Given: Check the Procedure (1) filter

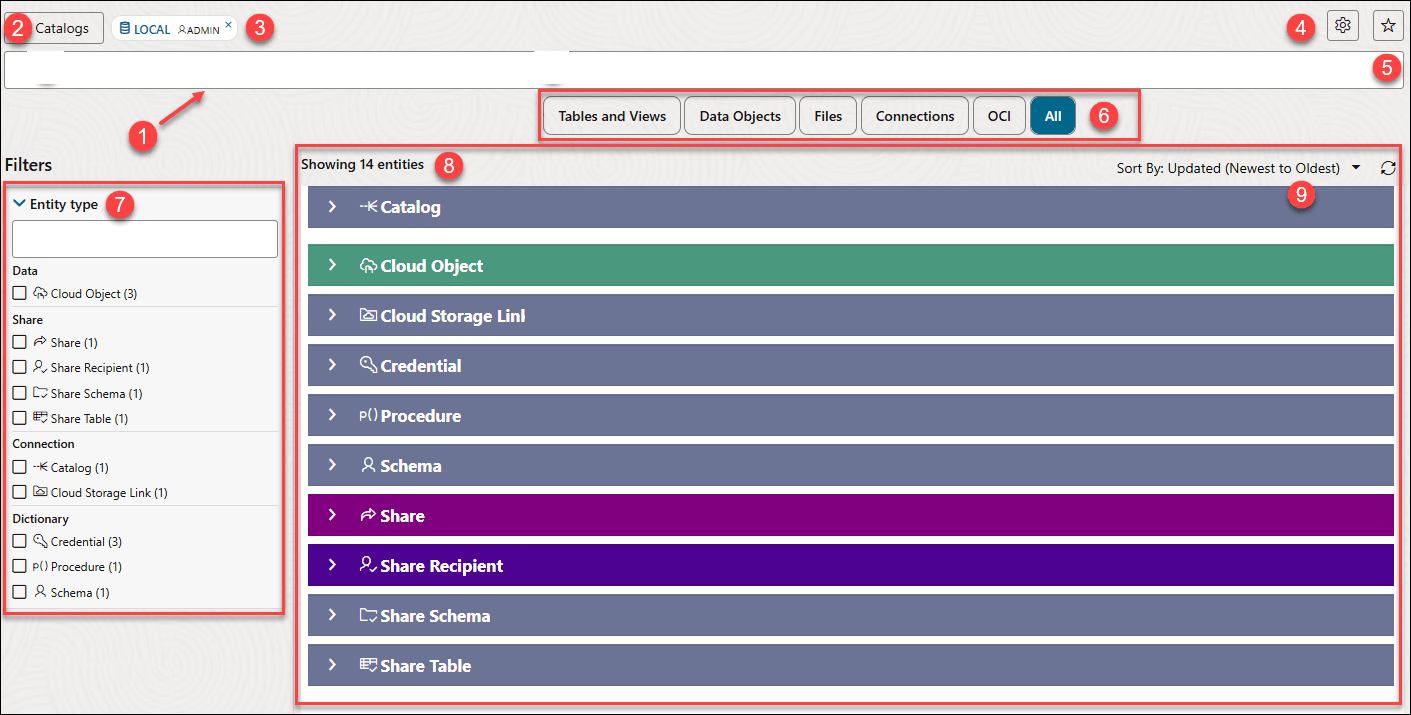Looking at the screenshot, I should pyautogui.click(x=19, y=566).
